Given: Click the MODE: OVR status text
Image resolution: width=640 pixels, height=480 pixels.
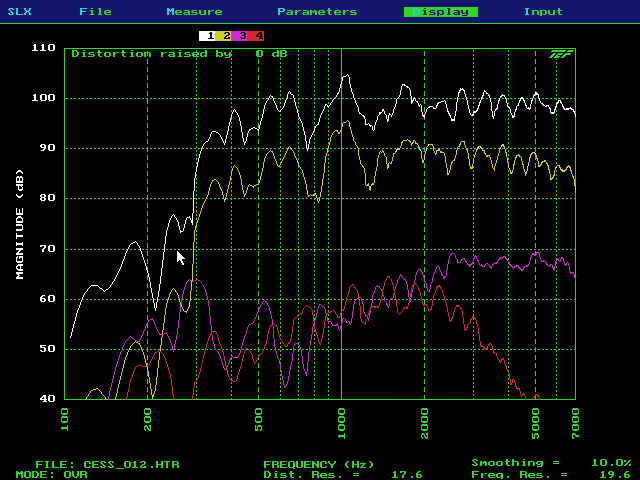Looking at the screenshot, I should click(x=51, y=475).
